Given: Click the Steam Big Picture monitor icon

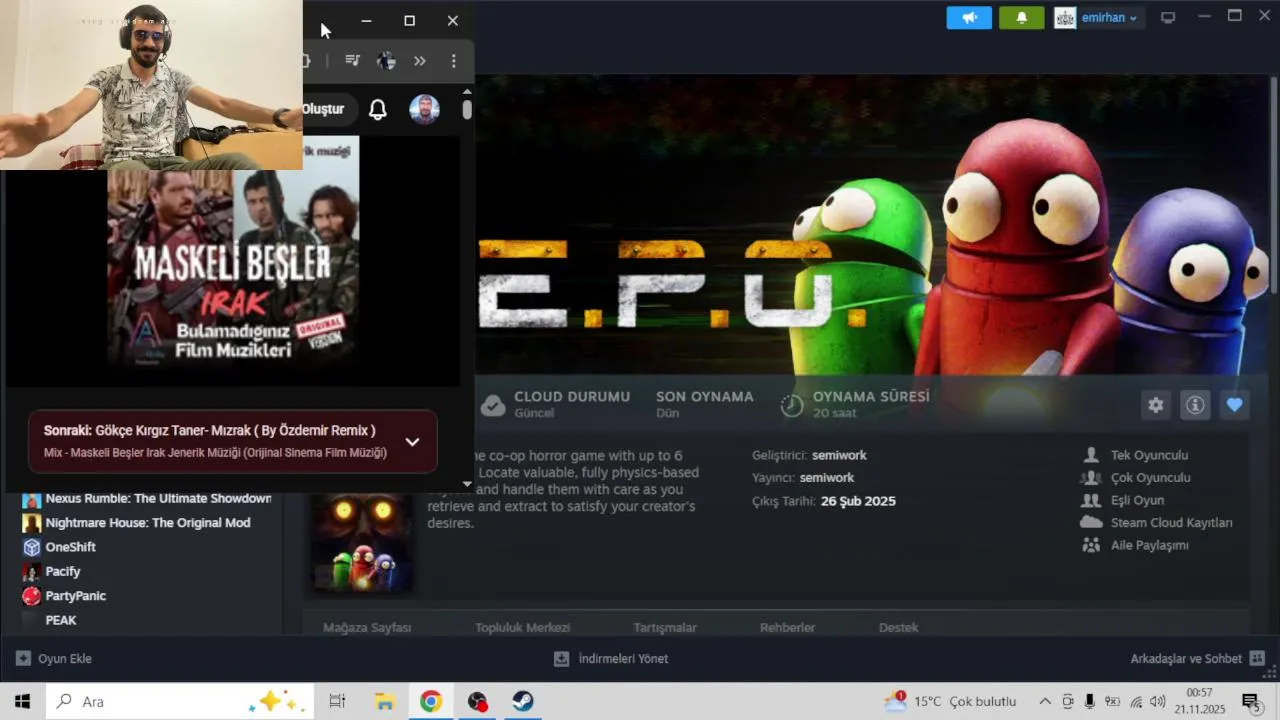Looking at the screenshot, I should [1168, 18].
